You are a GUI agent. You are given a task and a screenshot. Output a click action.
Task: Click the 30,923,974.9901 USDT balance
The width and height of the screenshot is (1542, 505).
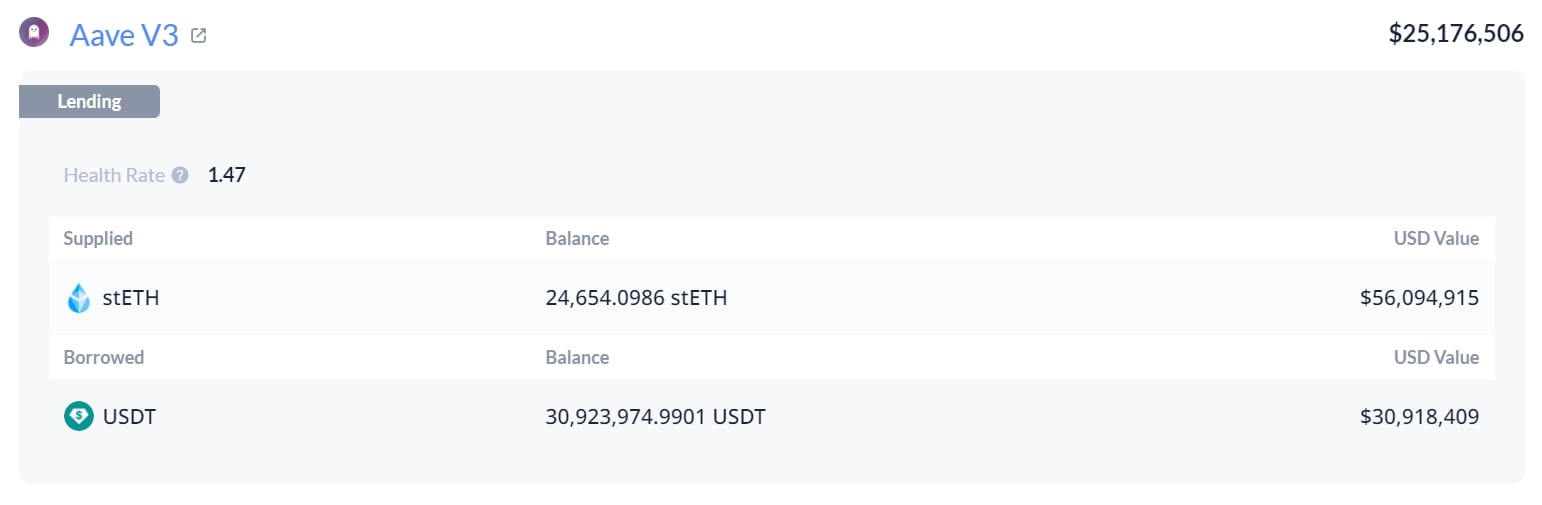pos(655,416)
